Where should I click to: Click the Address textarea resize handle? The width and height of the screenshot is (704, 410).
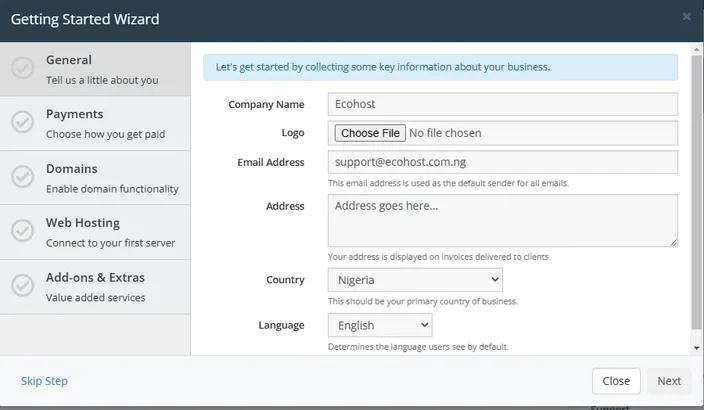click(673, 242)
